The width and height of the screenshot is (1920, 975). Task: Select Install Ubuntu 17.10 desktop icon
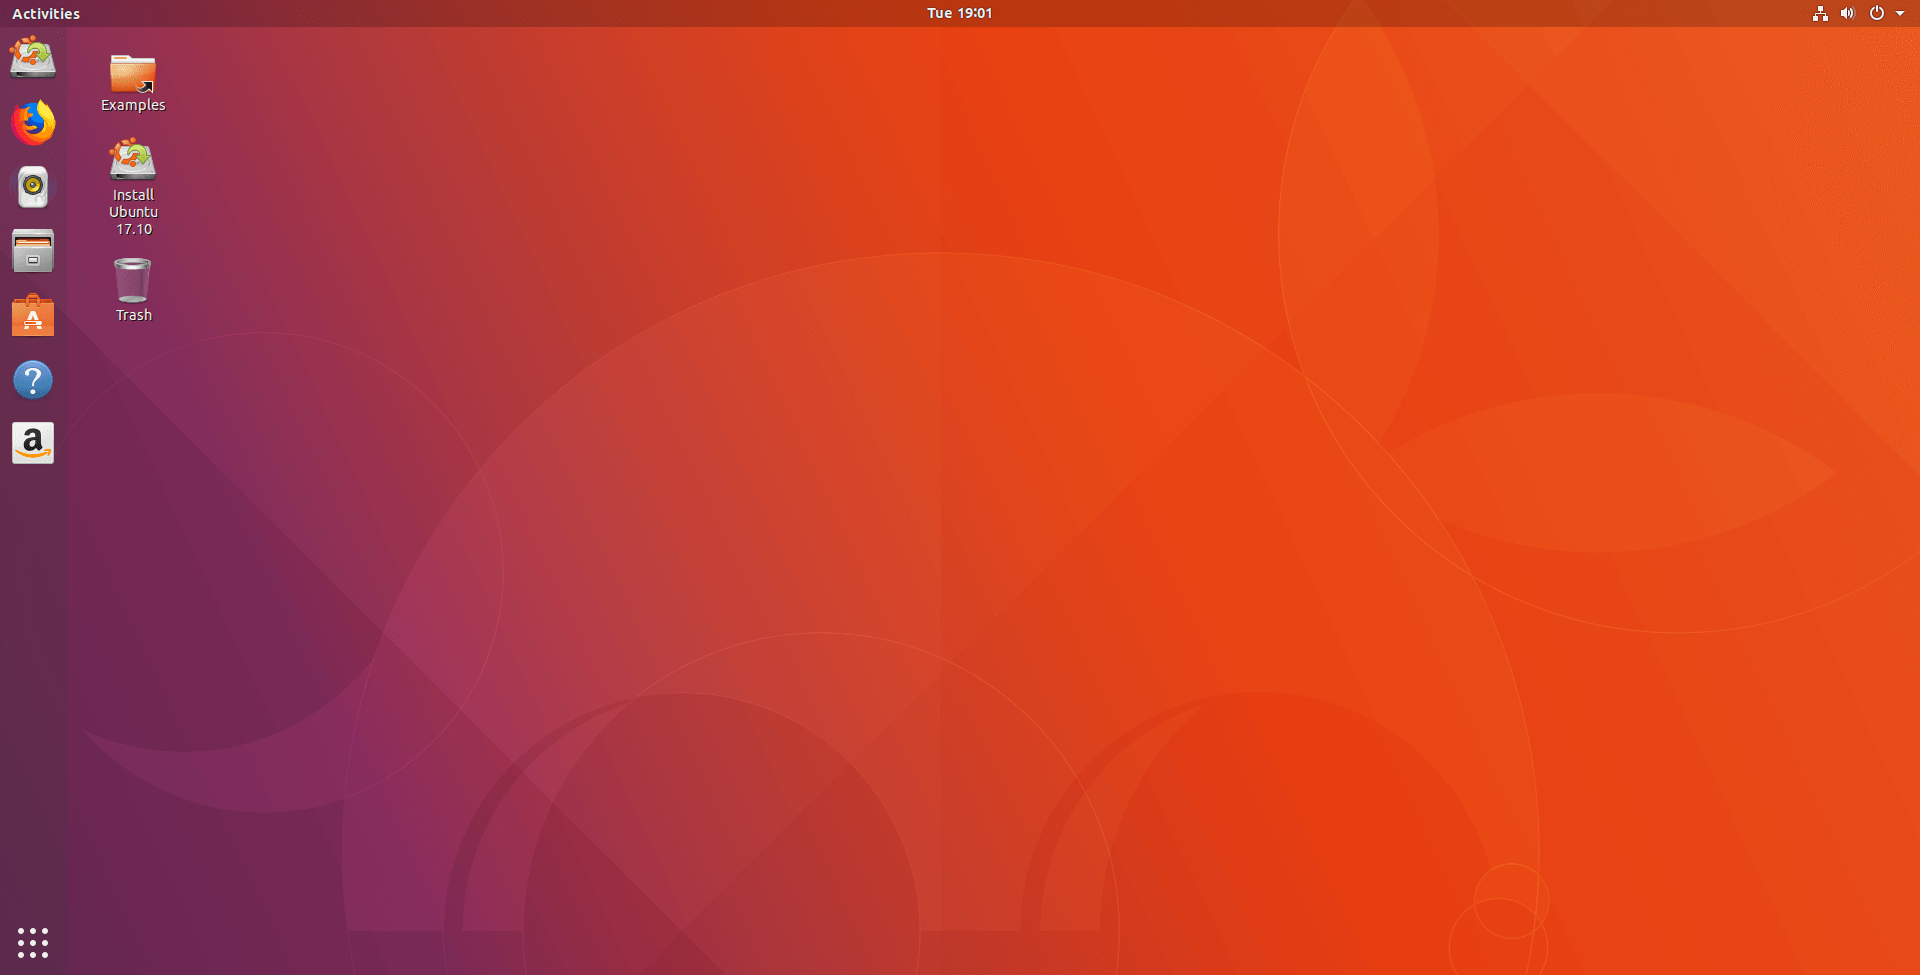tap(133, 187)
